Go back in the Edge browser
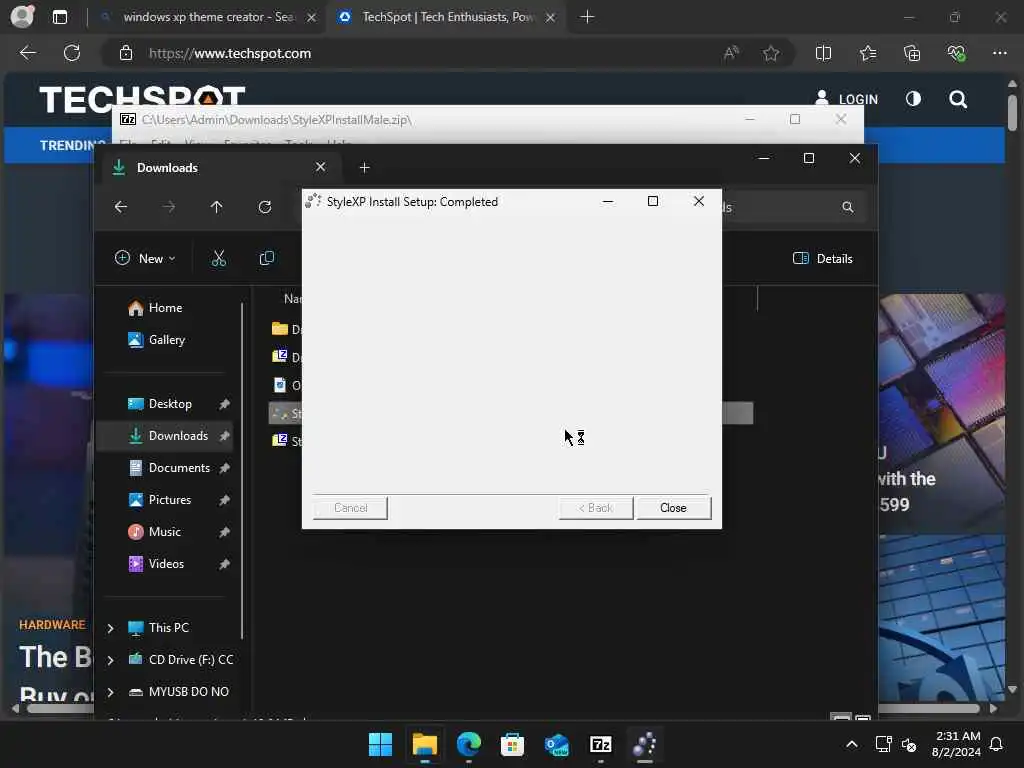The width and height of the screenshot is (1024, 768). [27, 53]
